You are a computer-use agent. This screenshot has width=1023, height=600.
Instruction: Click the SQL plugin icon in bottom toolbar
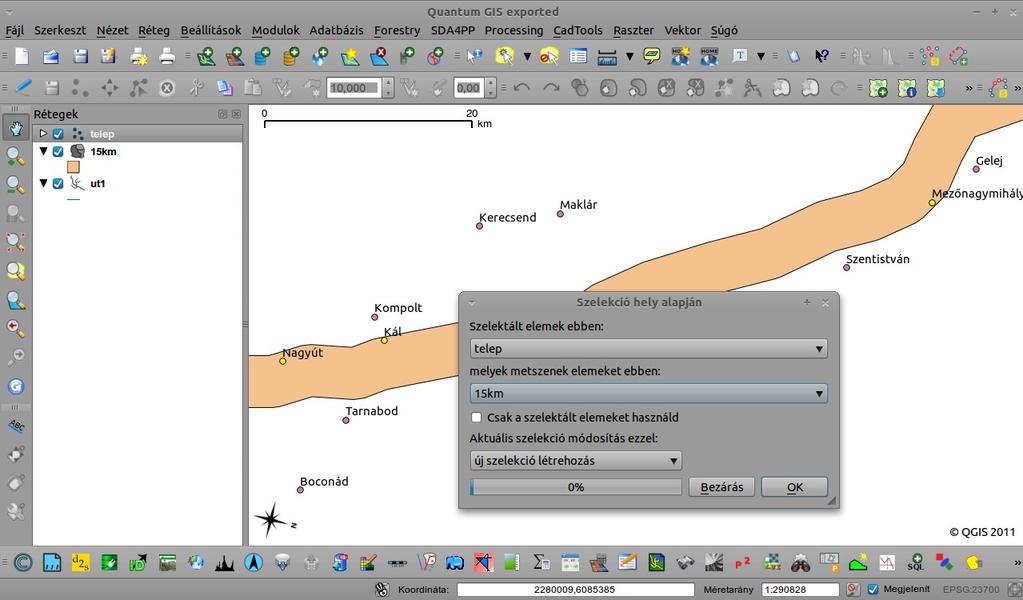coord(915,562)
